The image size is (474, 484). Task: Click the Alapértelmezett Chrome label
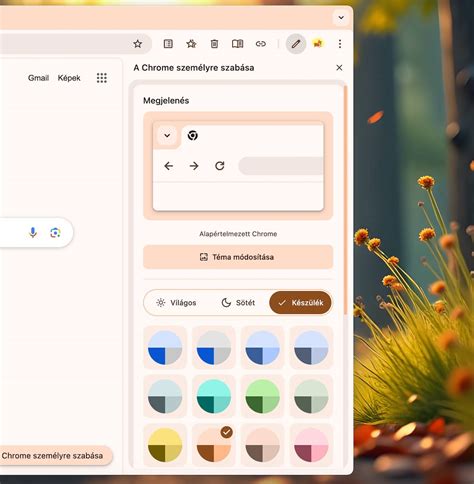click(238, 234)
